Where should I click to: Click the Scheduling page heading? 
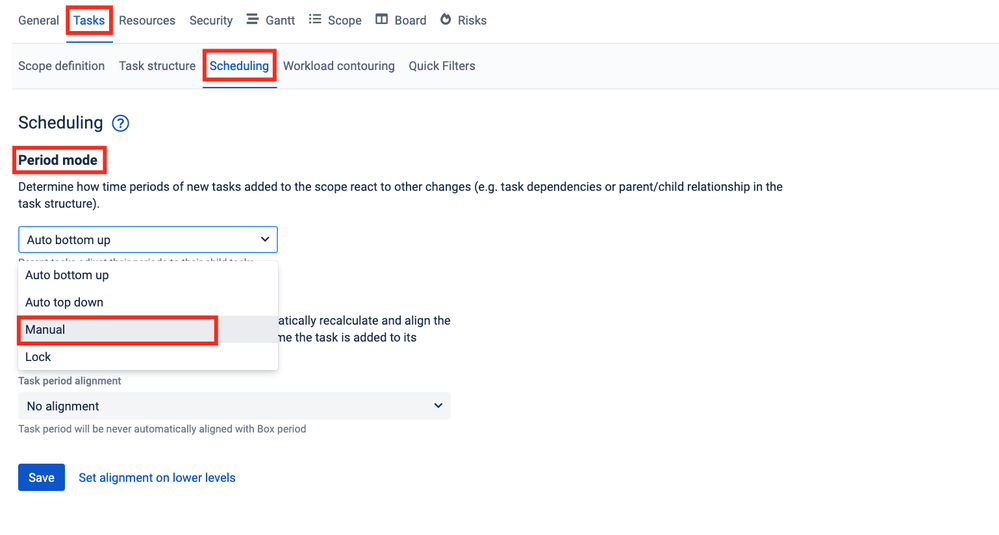[x=61, y=122]
